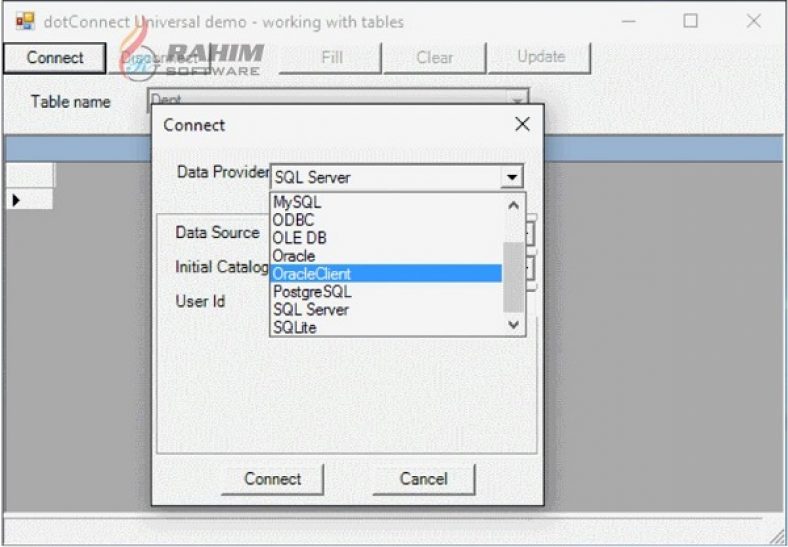The height and width of the screenshot is (547, 788).
Task: Click the Clear button
Action: click(435, 57)
